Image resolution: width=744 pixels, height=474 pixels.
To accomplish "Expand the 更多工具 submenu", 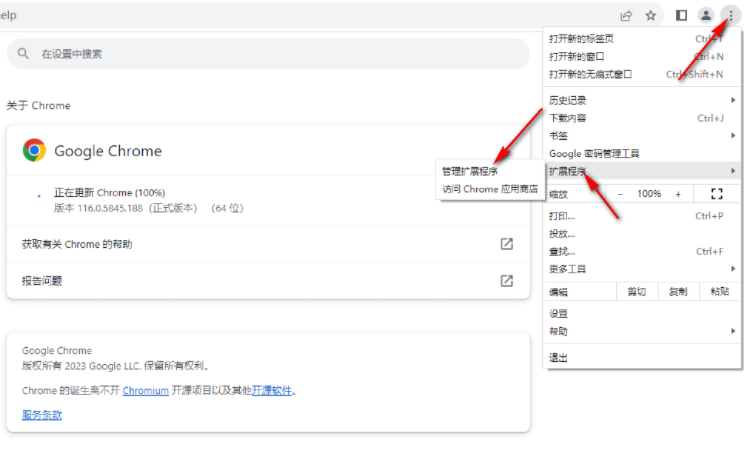I will 640,269.
